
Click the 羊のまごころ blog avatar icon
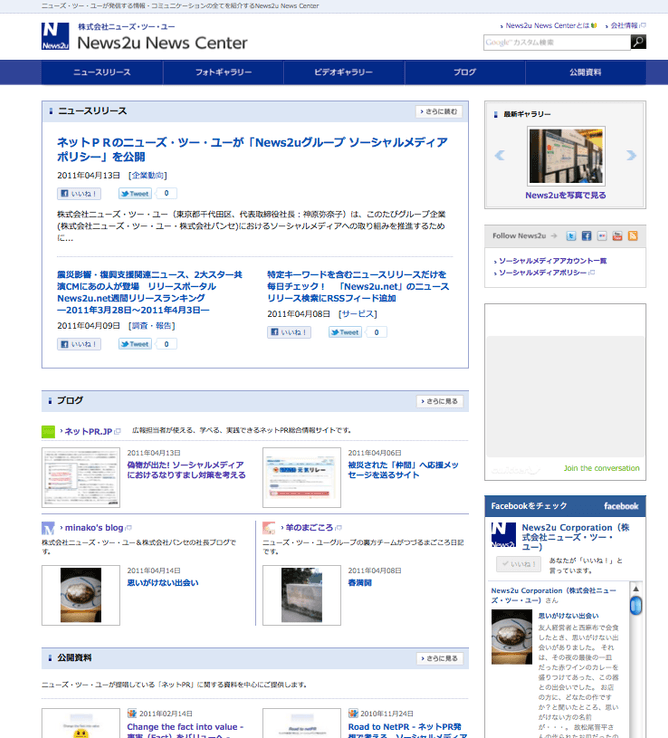click(269, 528)
